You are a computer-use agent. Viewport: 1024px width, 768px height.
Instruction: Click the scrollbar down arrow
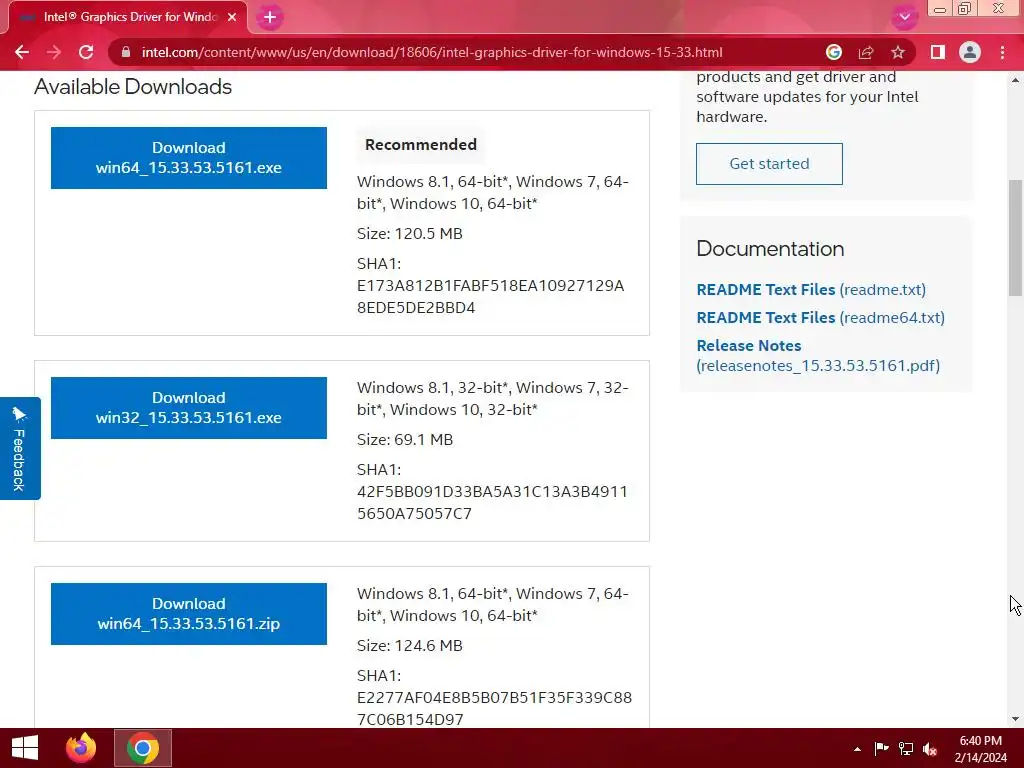pos(1016,719)
